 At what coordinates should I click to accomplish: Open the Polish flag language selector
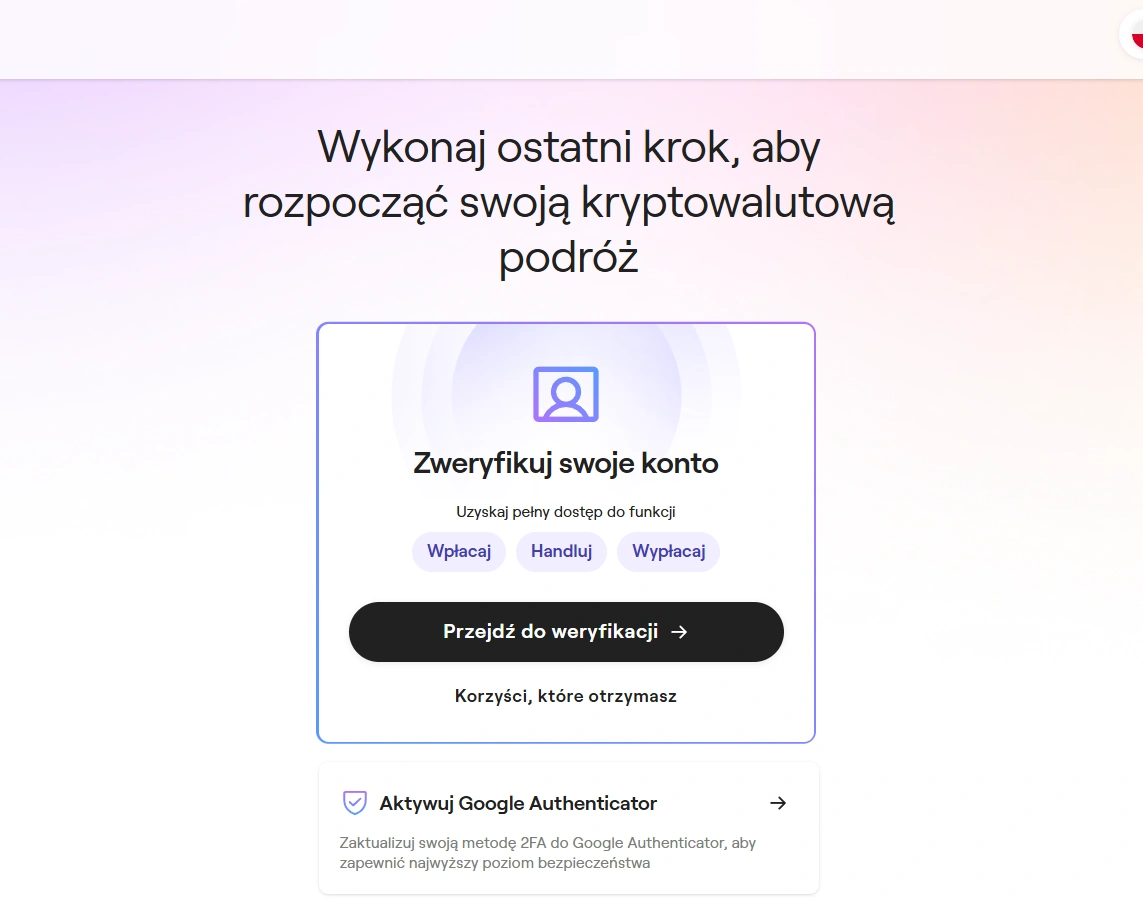(x=1134, y=34)
